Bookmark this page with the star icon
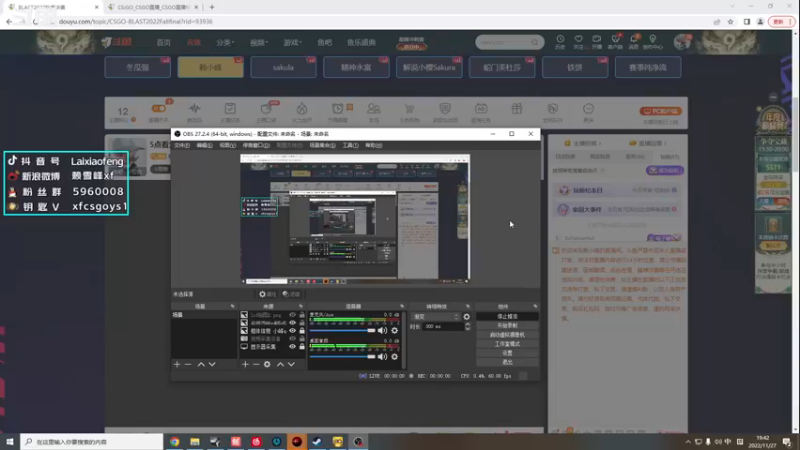The image size is (800, 450). (731, 21)
